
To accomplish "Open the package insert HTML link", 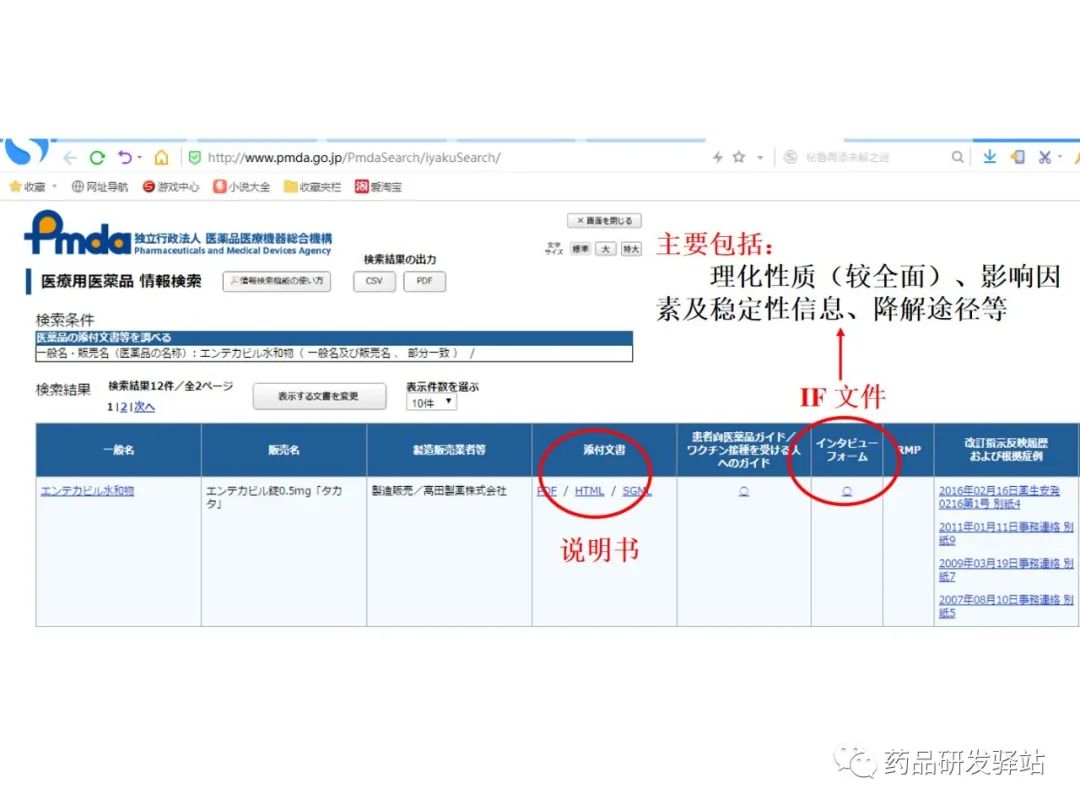I will [x=589, y=490].
